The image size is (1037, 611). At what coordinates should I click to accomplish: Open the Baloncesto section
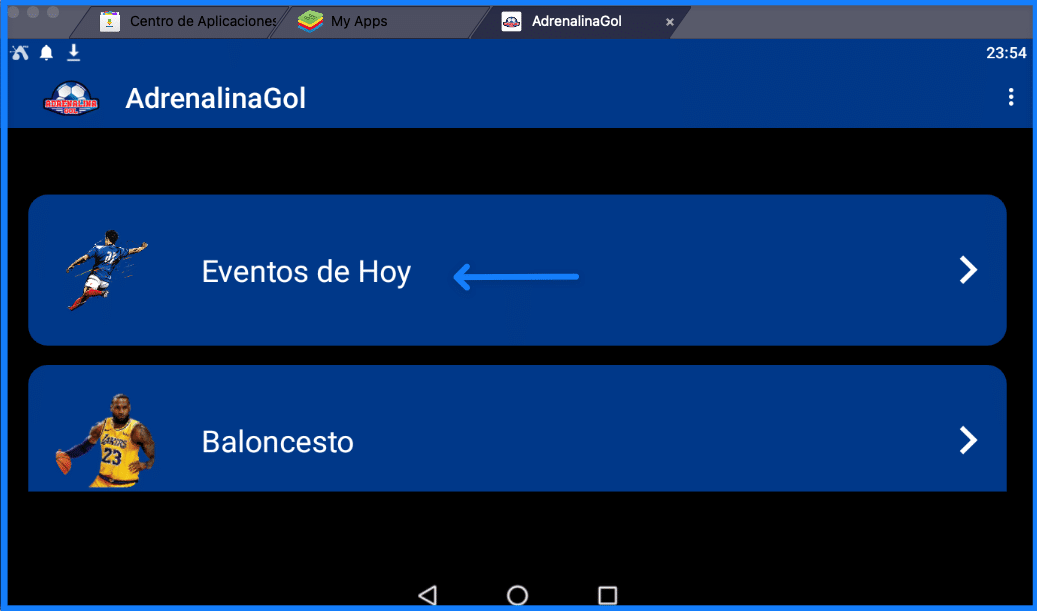tap(277, 441)
